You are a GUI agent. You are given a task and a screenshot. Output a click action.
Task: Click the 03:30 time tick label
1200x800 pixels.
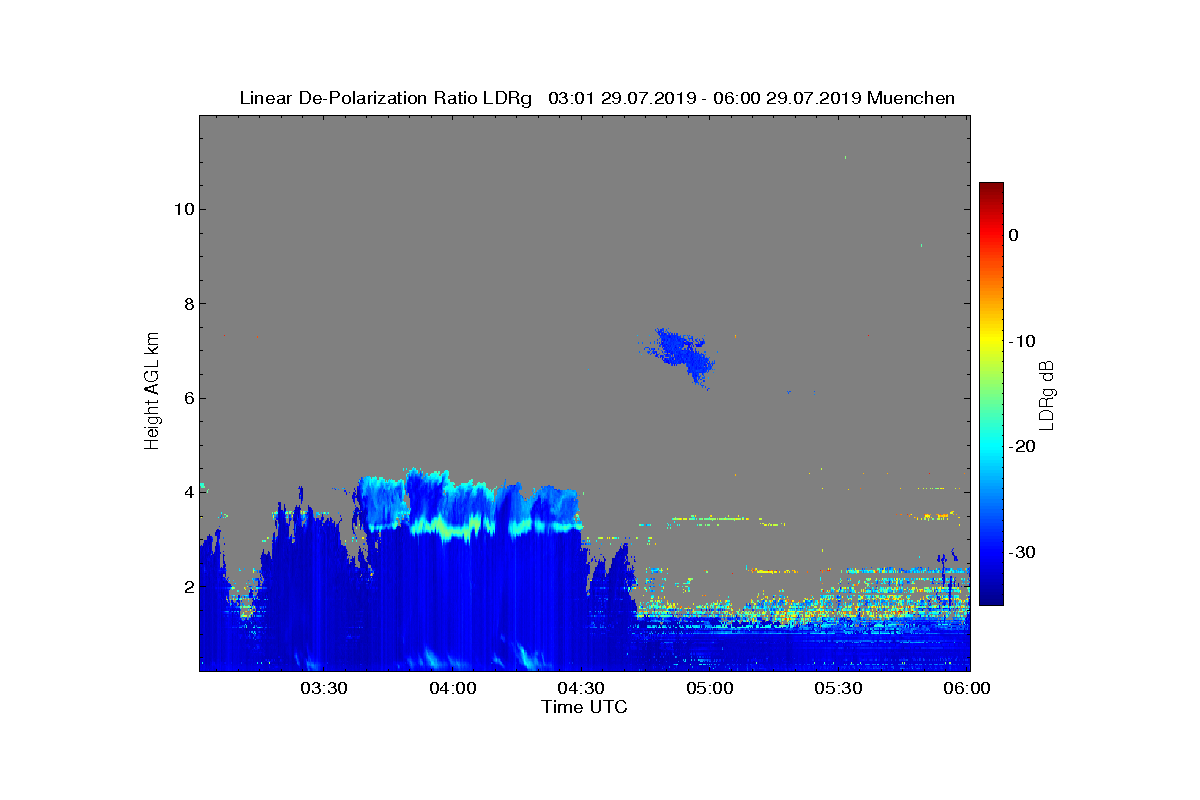324,688
